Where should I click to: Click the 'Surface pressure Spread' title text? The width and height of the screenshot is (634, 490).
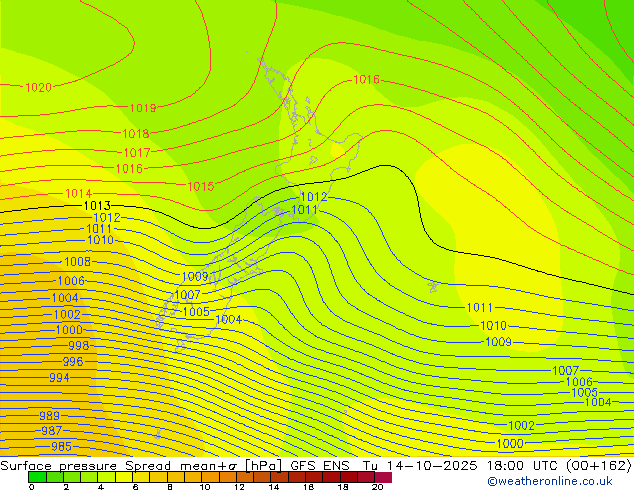(x=86, y=466)
